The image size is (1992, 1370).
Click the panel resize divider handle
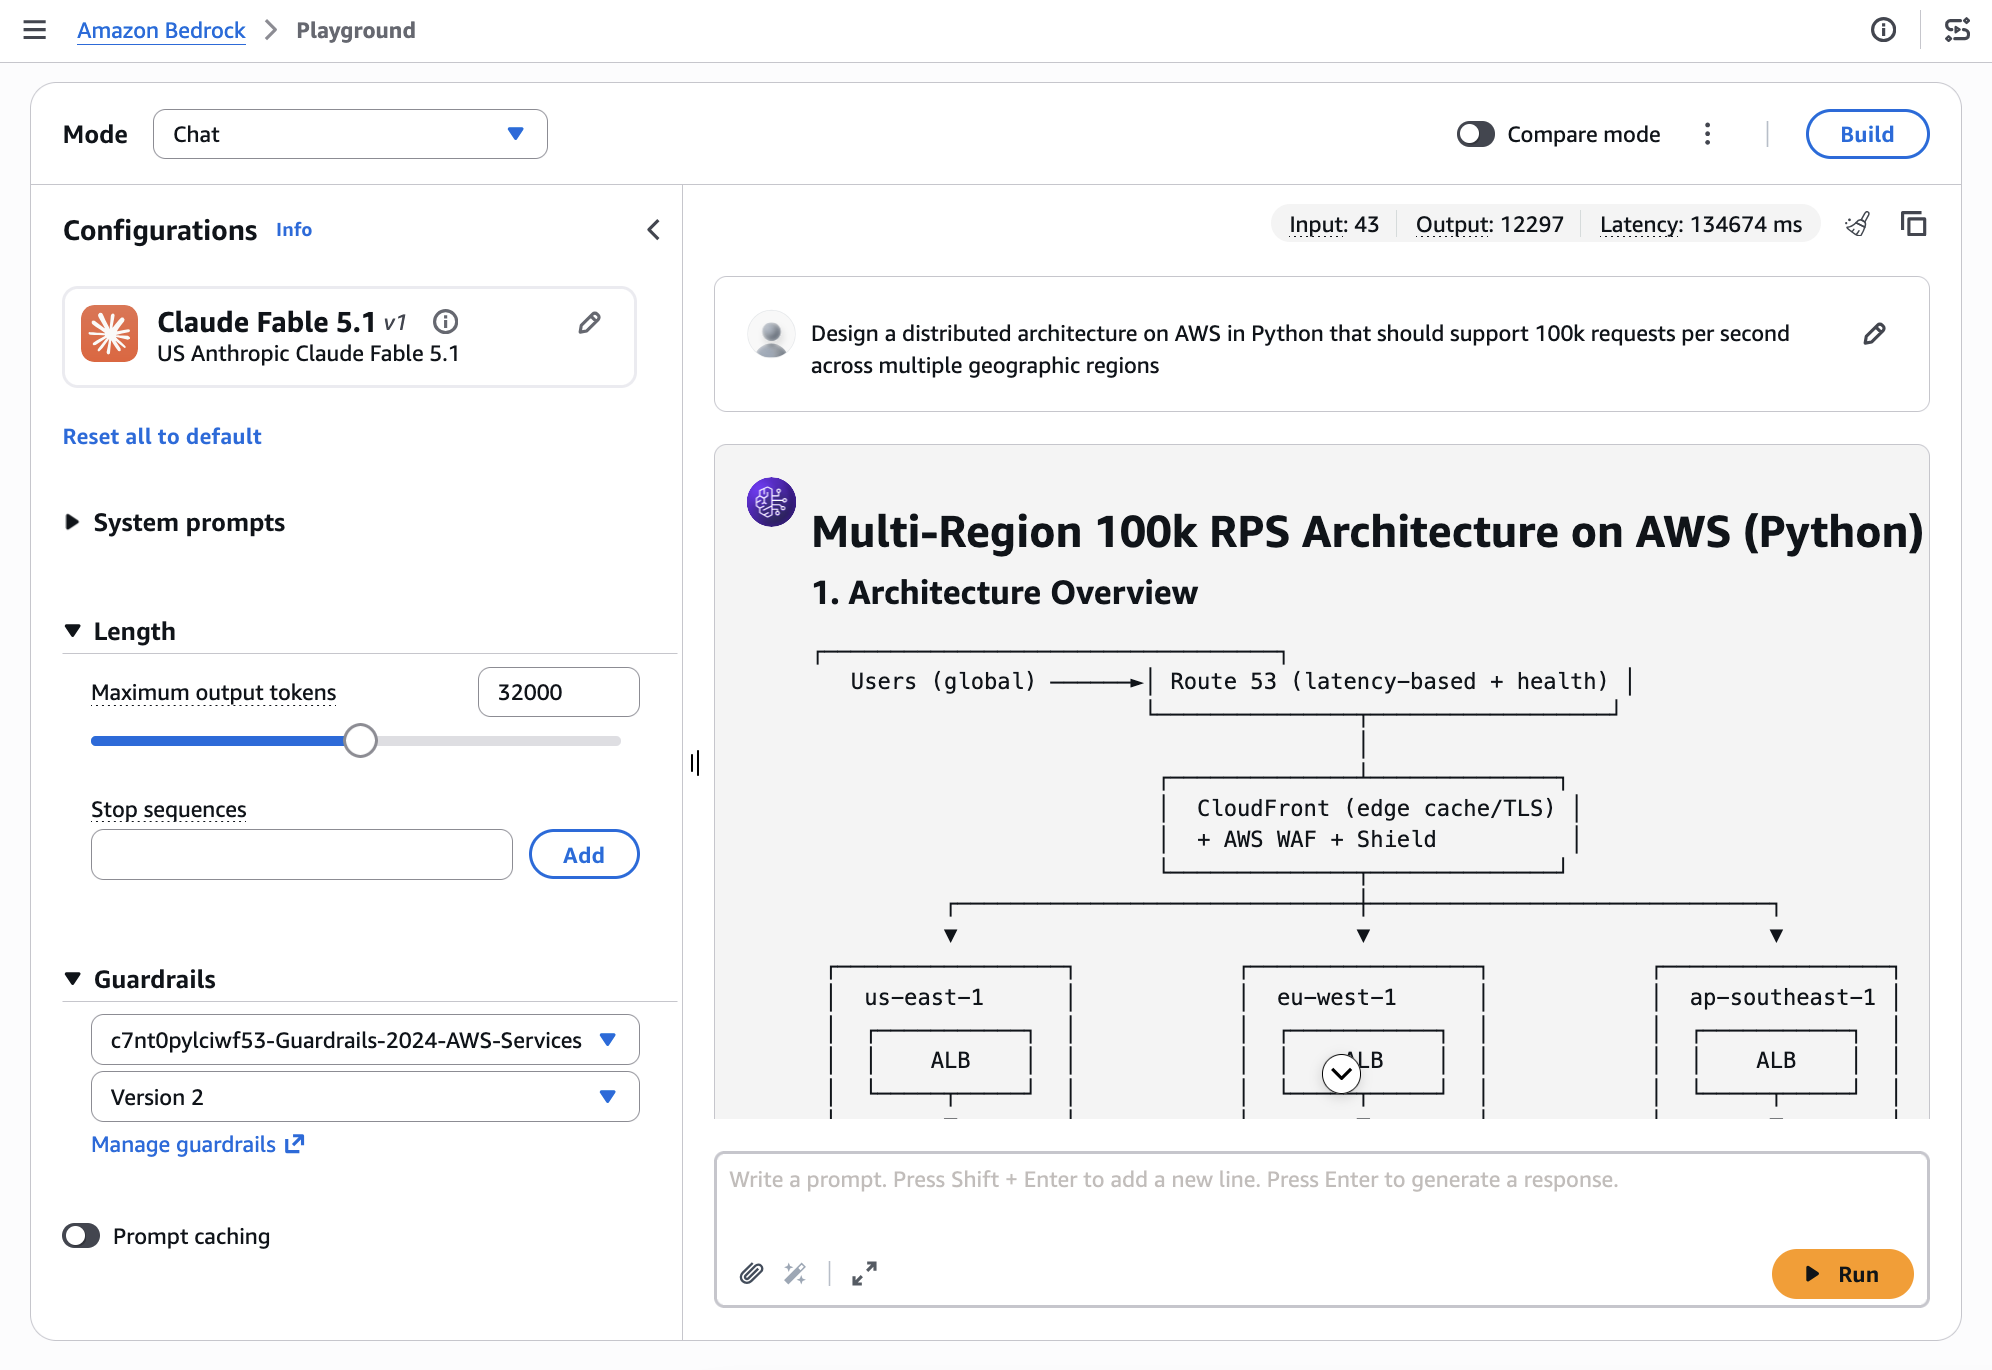pyautogui.click(x=695, y=763)
